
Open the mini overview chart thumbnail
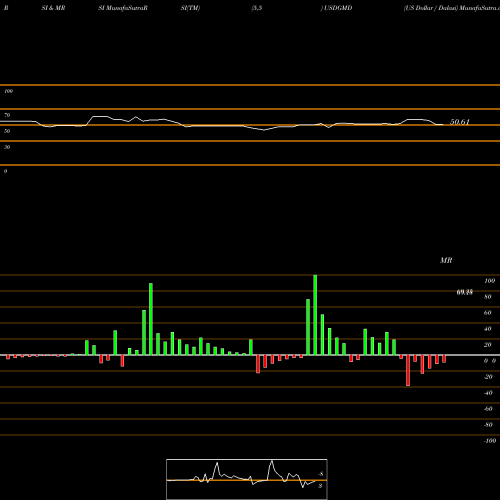pos(247,479)
